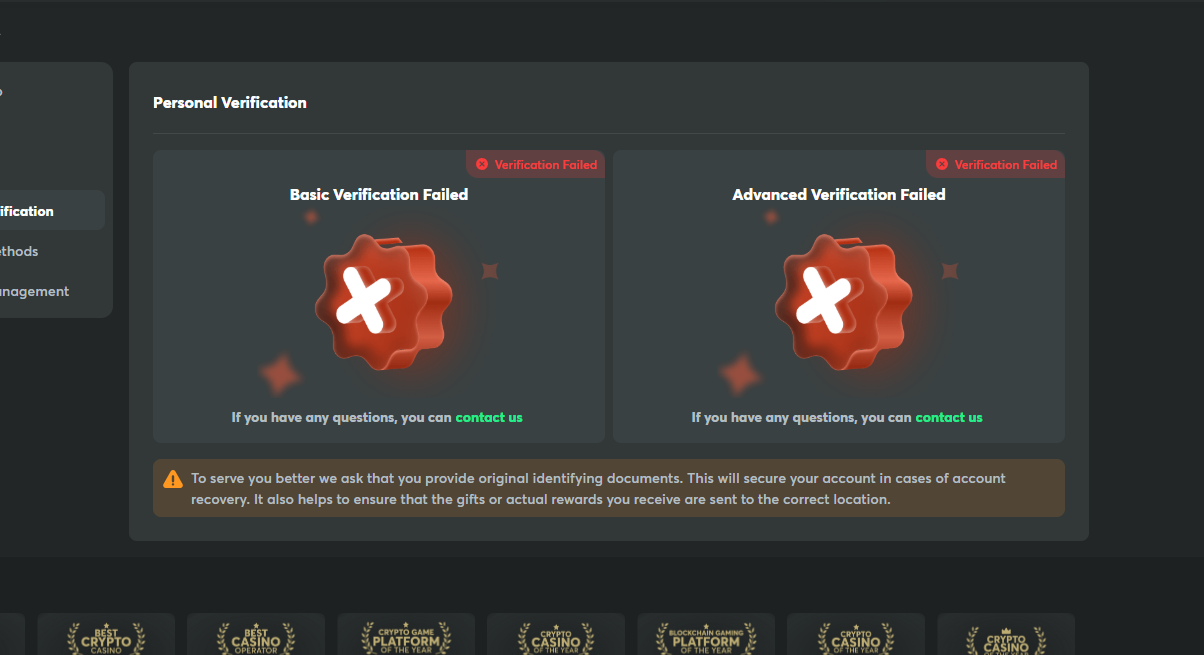The height and width of the screenshot is (655, 1204).
Task: Click the Verification Failed tag on the Basic card
Action: coord(536,164)
